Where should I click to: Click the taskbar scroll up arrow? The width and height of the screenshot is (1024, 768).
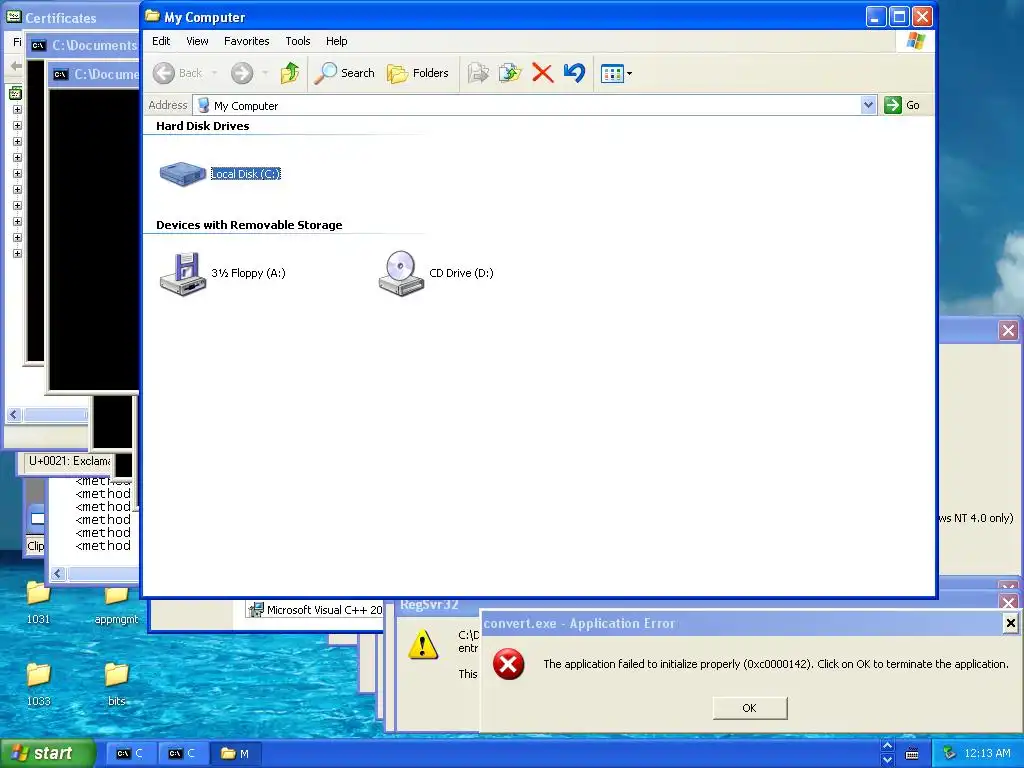[887, 746]
